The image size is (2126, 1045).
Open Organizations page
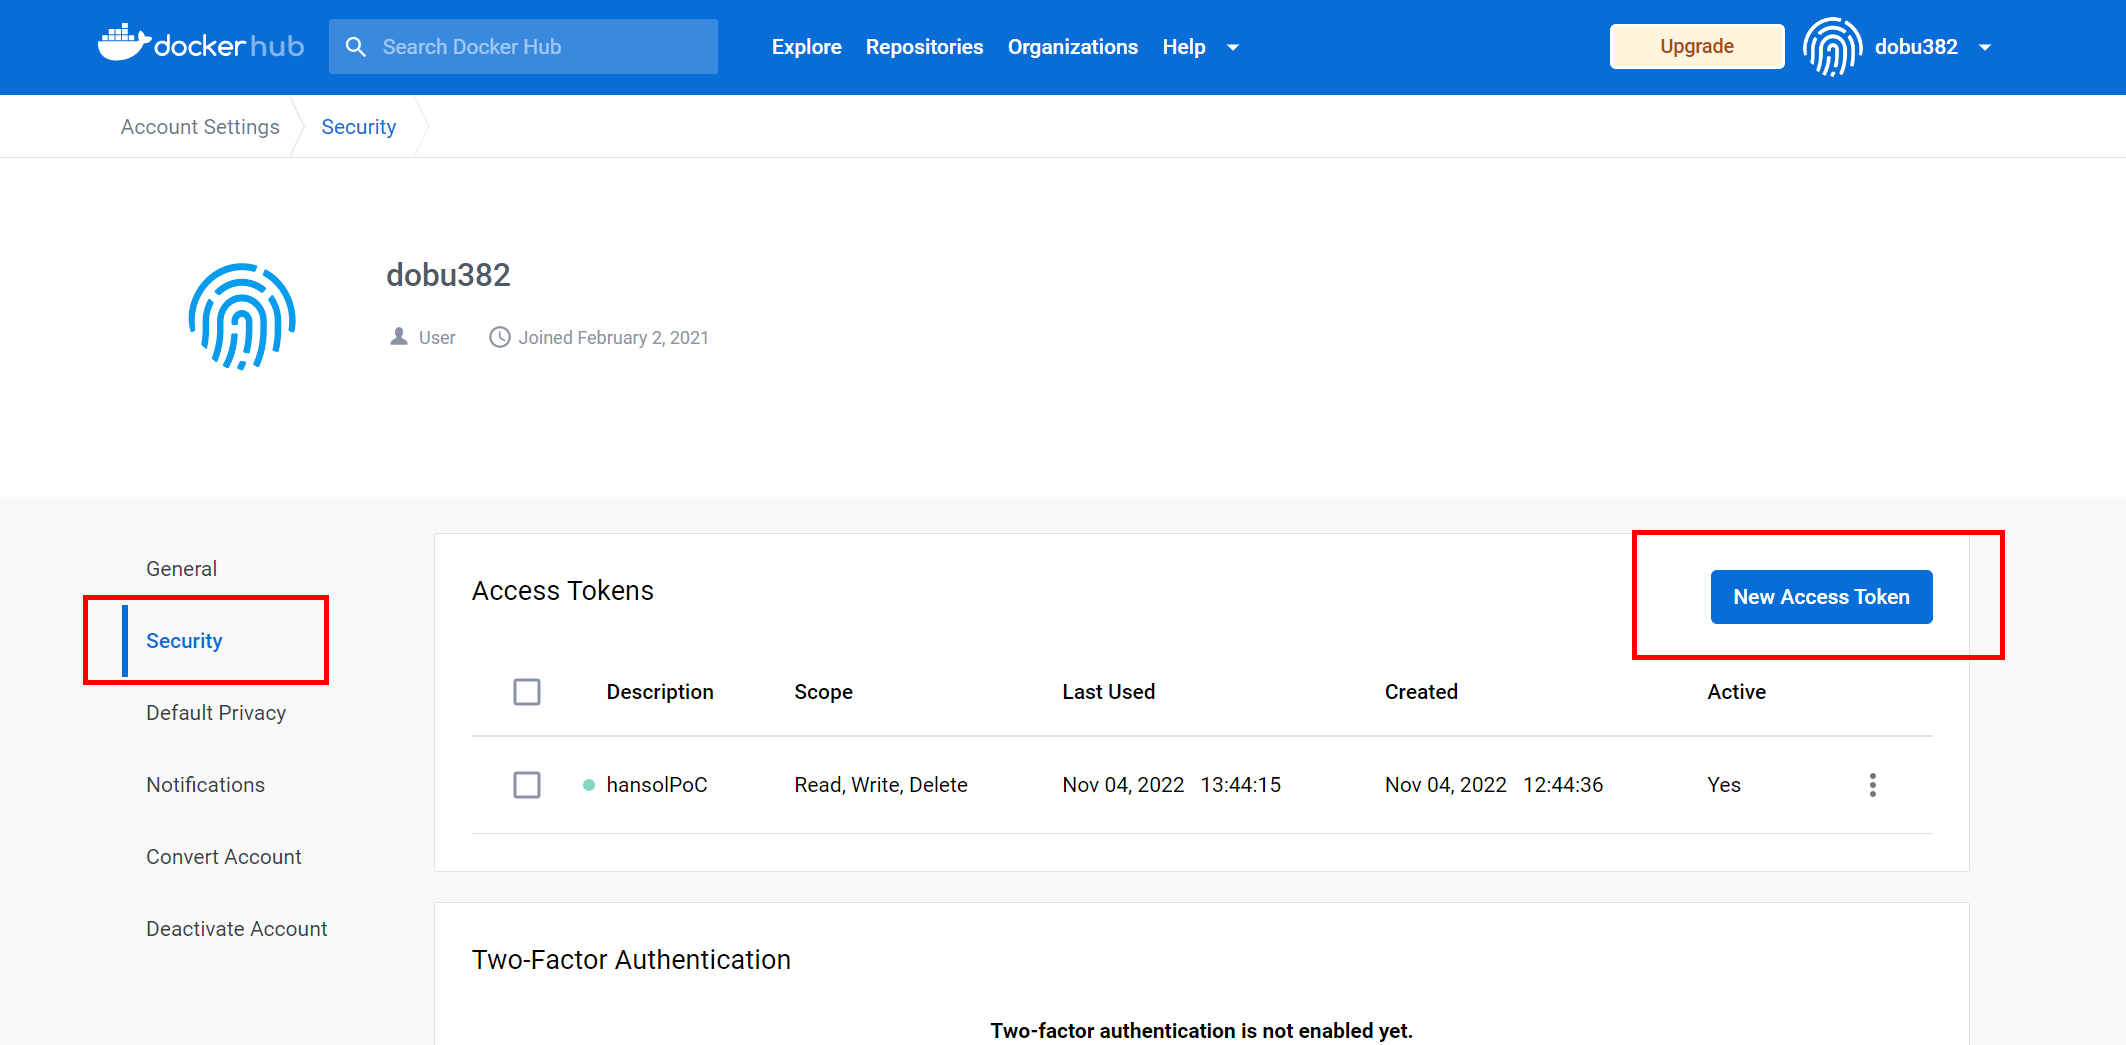(x=1072, y=47)
